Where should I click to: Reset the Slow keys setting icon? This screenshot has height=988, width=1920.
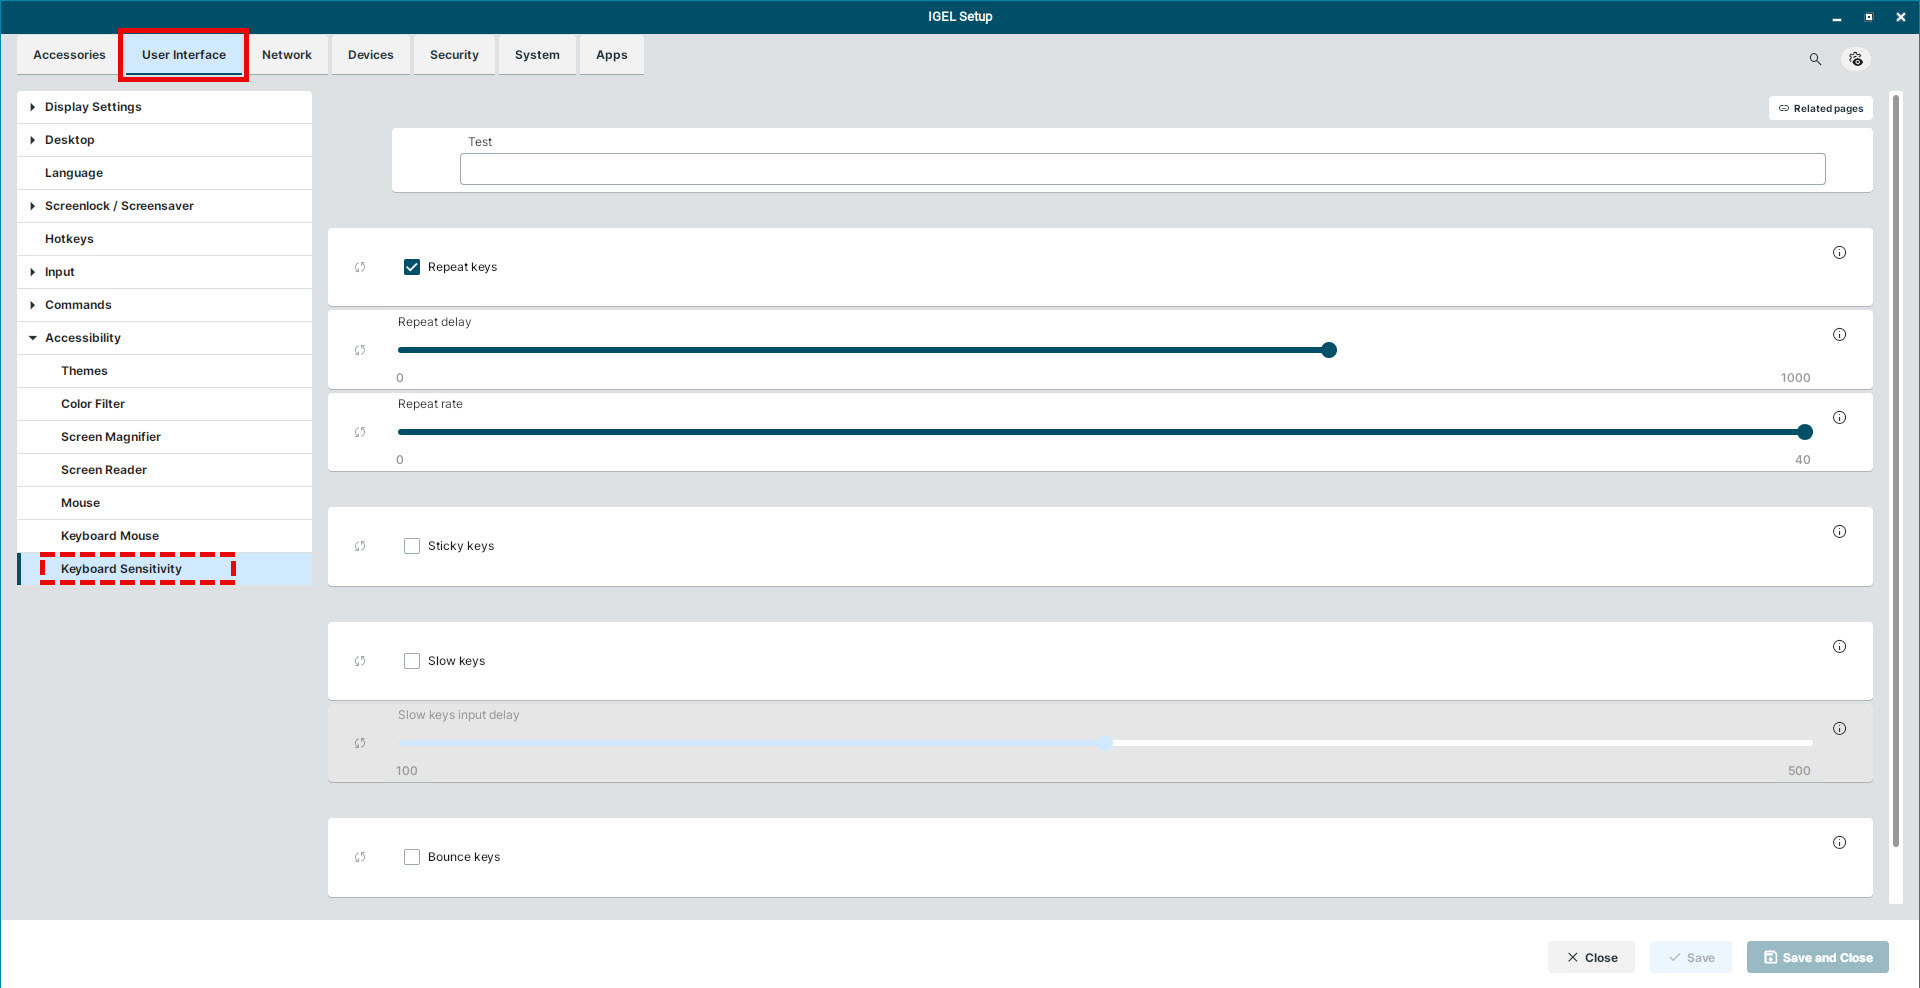(x=360, y=661)
